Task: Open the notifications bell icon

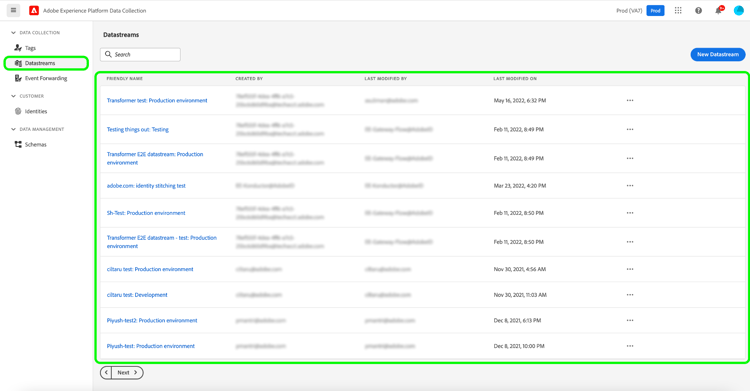Action: pos(718,11)
